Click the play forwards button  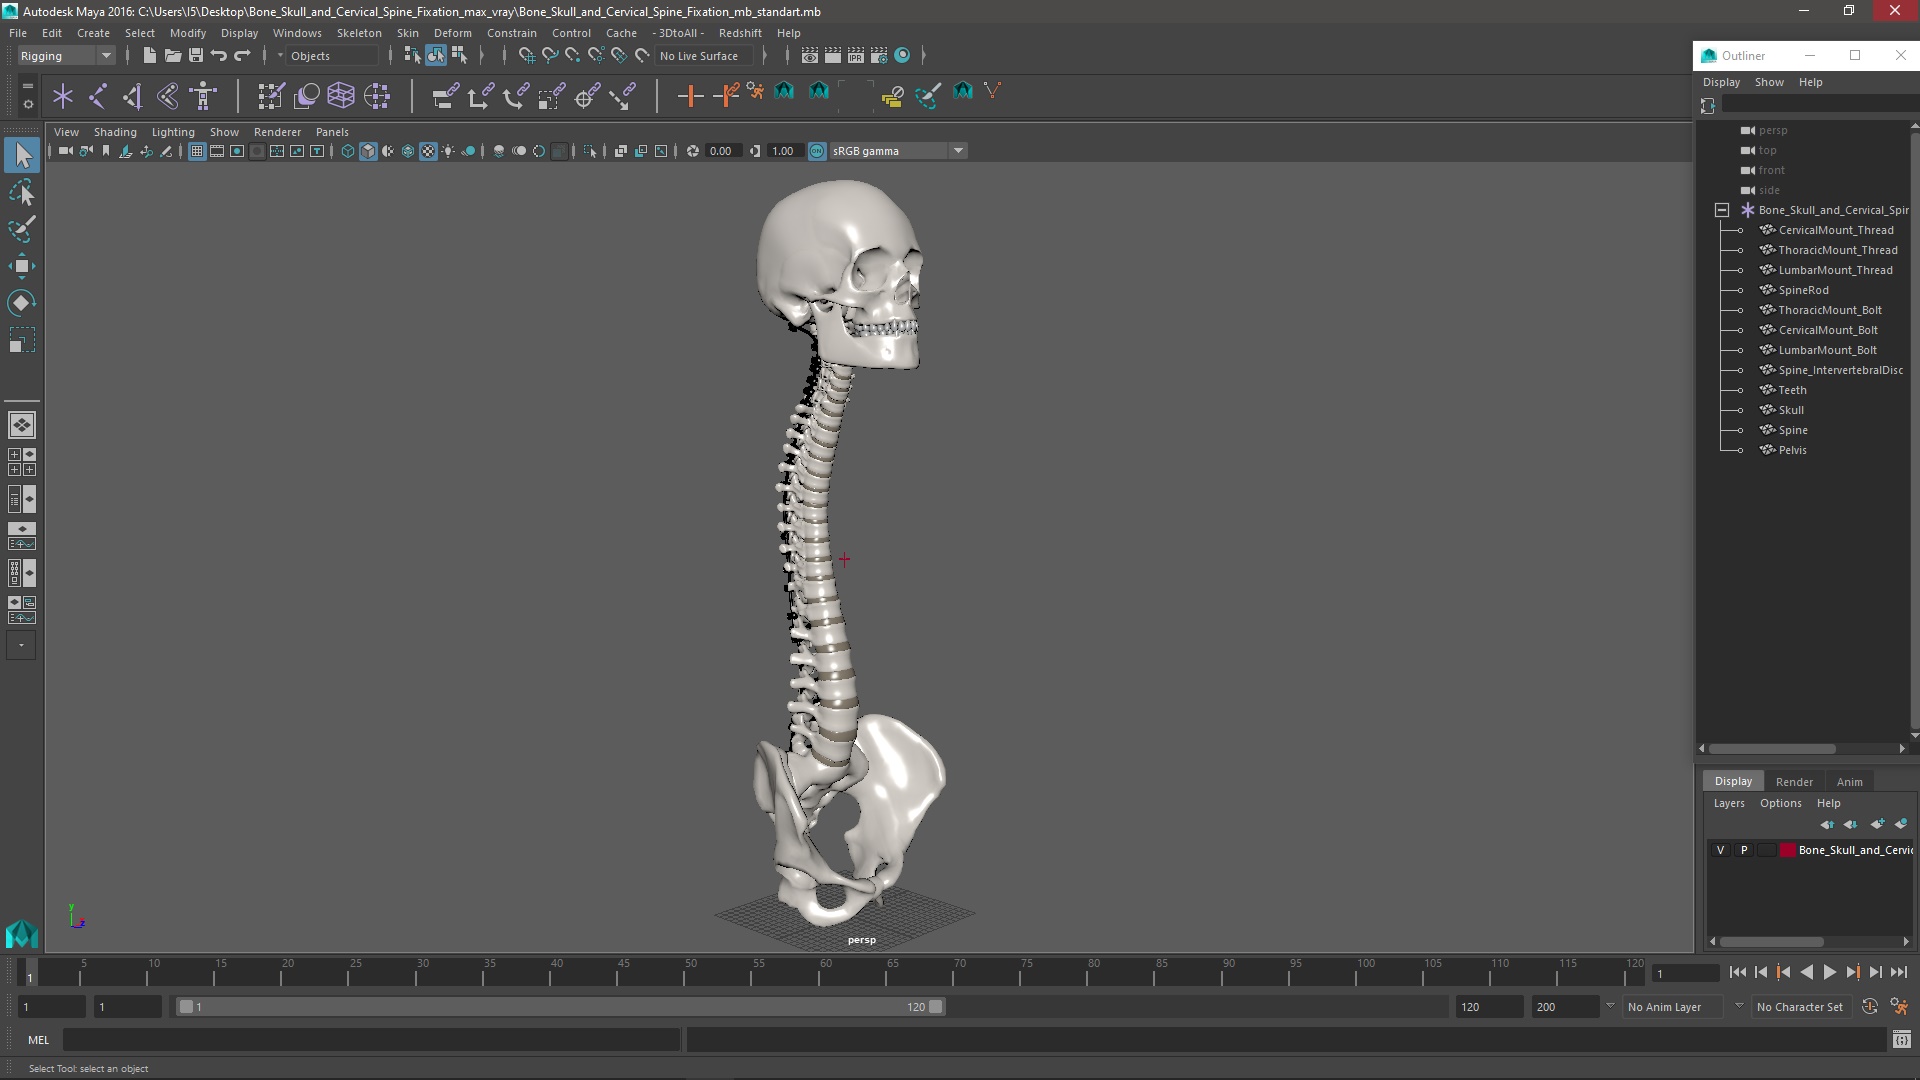[x=1829, y=972]
